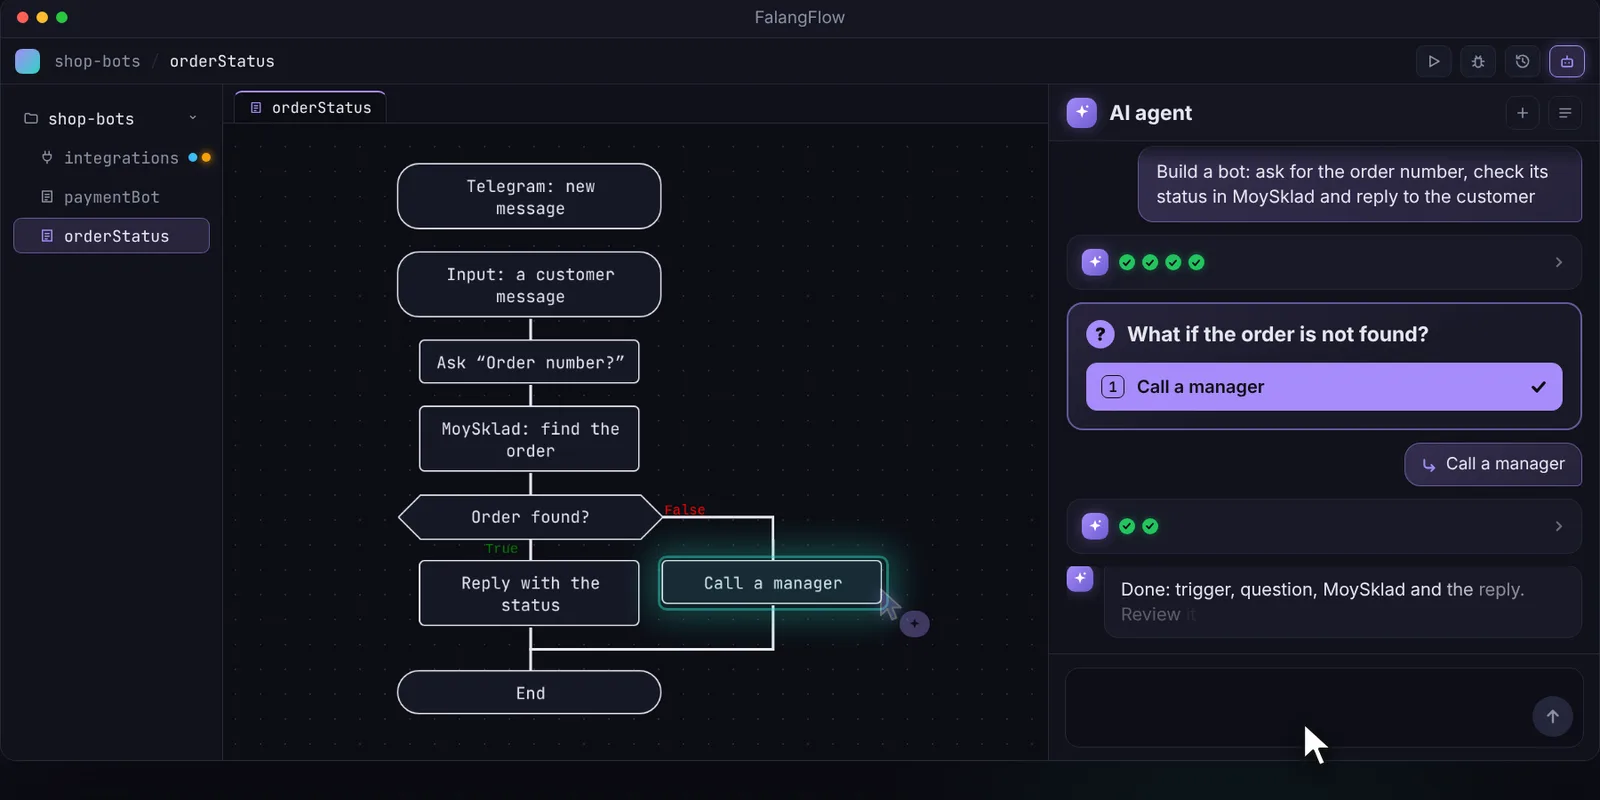Image resolution: width=1600 pixels, height=800 pixels.
Task: Select the Order found? decision node
Action: [530, 517]
